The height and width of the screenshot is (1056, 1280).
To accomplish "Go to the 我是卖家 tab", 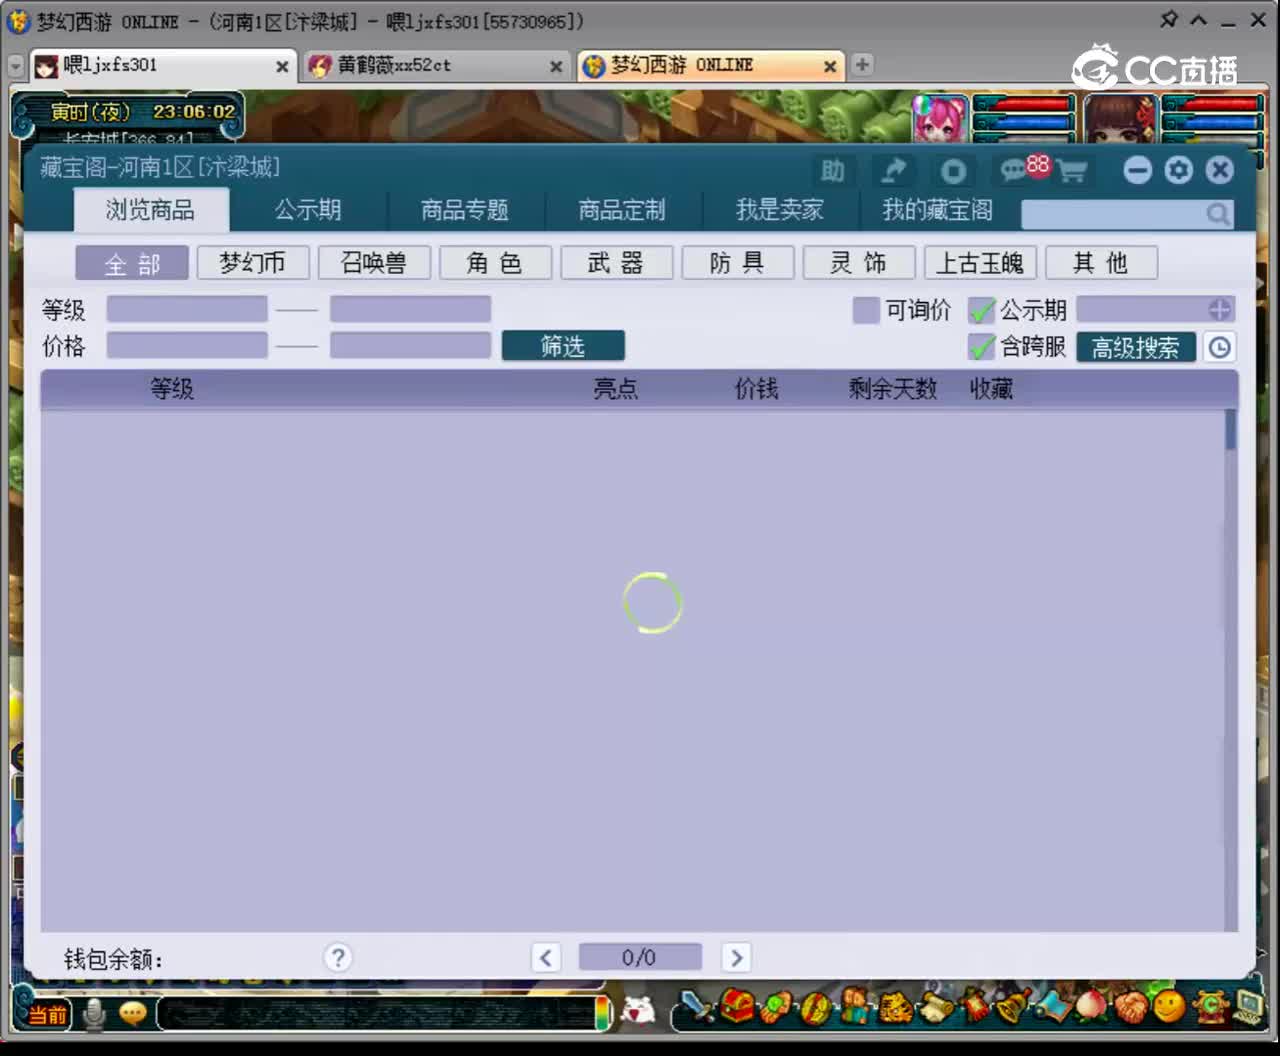I will pos(780,210).
